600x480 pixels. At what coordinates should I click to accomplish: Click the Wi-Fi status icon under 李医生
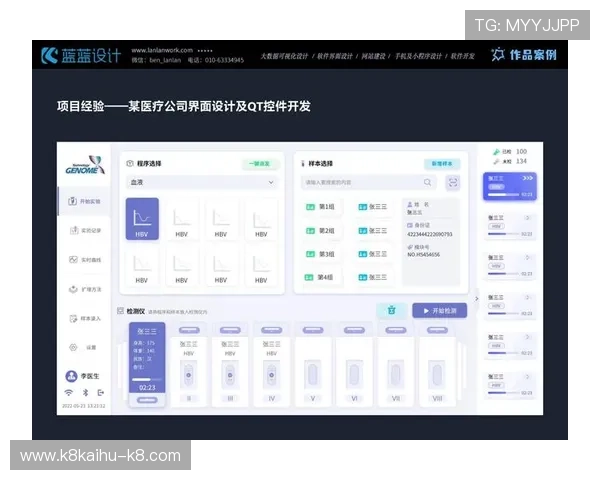pyautogui.click(x=69, y=392)
